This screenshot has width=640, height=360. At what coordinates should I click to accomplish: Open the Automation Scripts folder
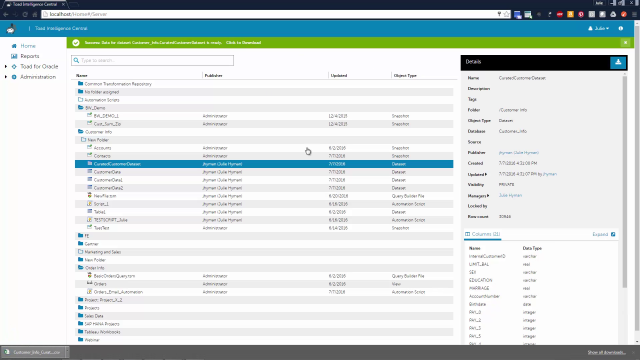point(101,100)
